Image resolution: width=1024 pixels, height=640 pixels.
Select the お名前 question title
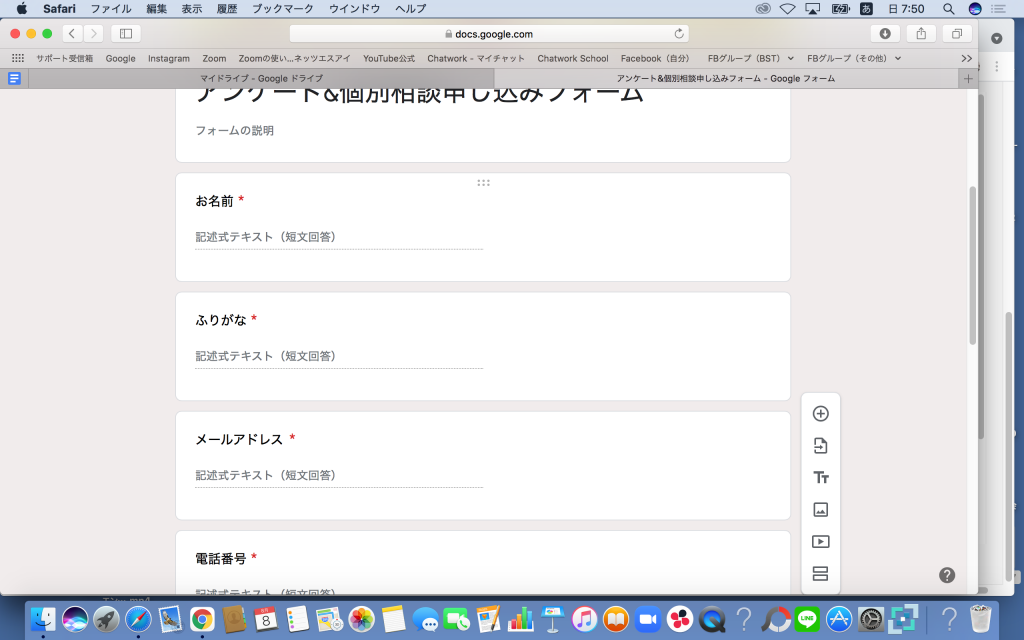click(214, 201)
